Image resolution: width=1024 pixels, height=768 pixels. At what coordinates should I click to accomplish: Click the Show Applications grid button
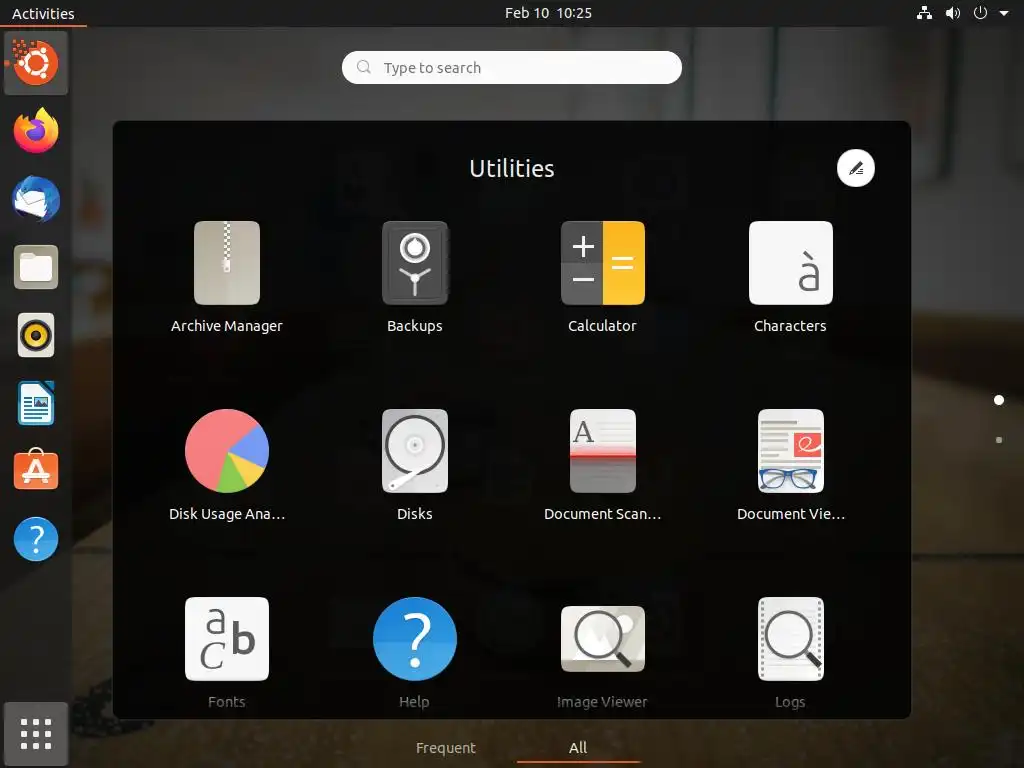(x=36, y=734)
